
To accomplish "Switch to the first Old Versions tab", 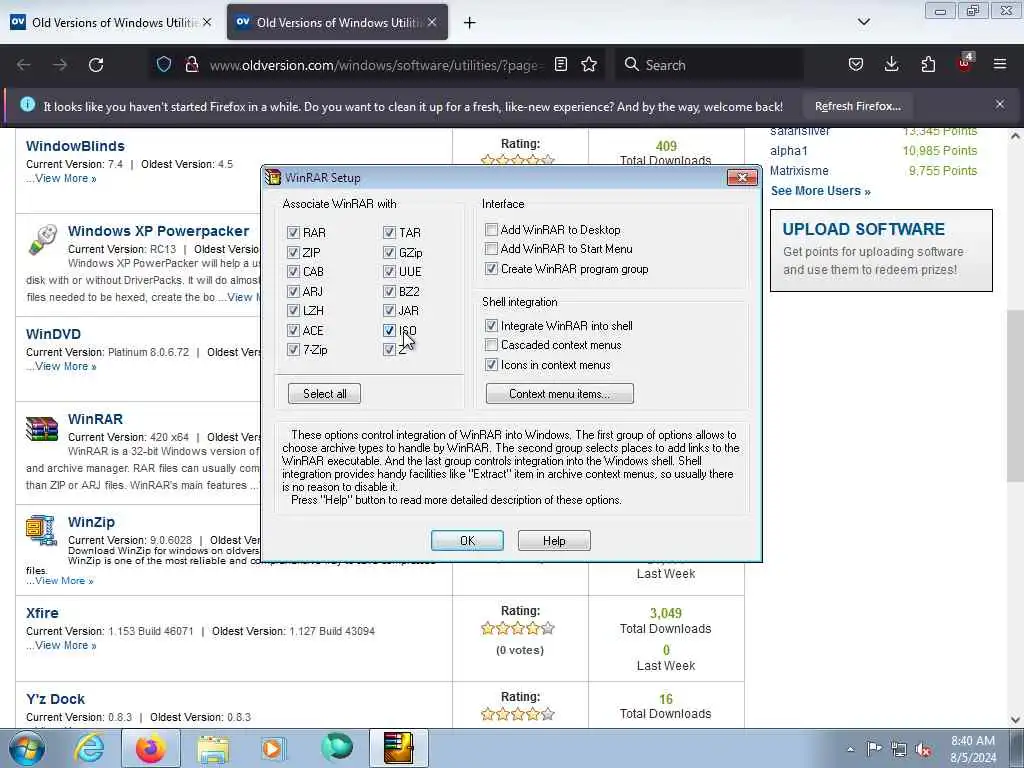I will (111, 22).
